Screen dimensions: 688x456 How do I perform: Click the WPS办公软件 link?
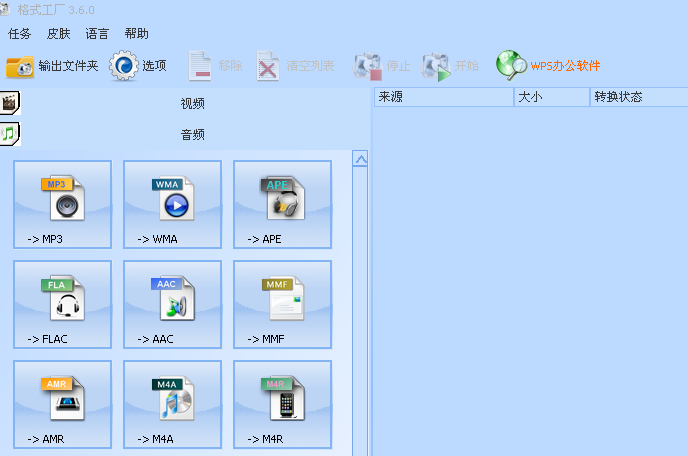point(549,67)
